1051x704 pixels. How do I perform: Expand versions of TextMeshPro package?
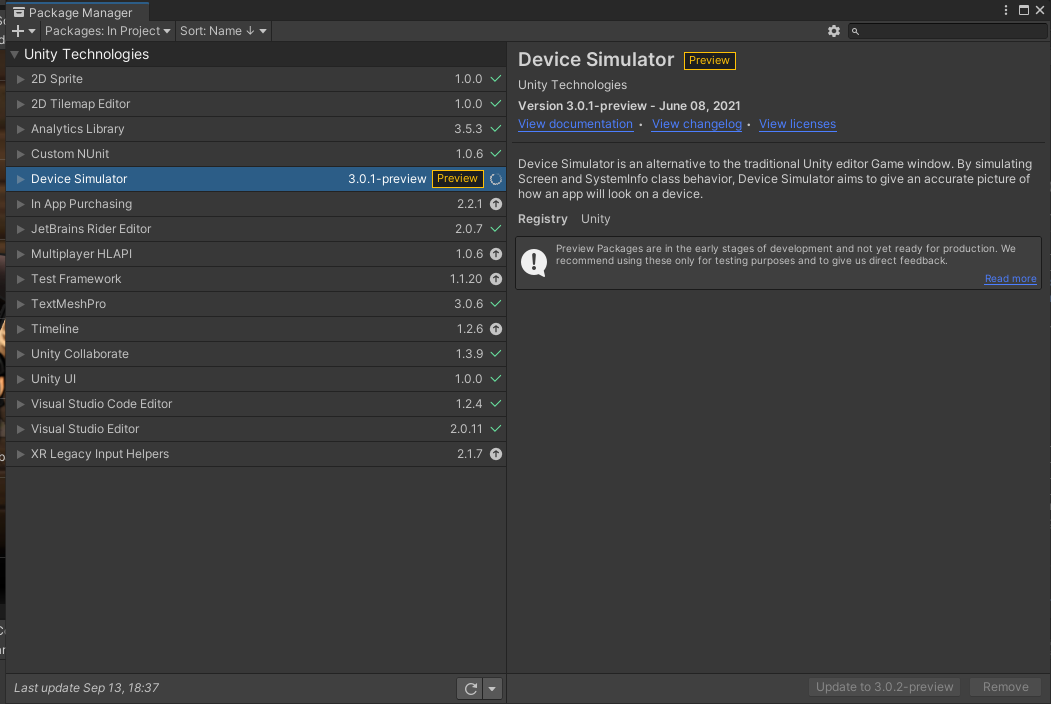(x=21, y=304)
